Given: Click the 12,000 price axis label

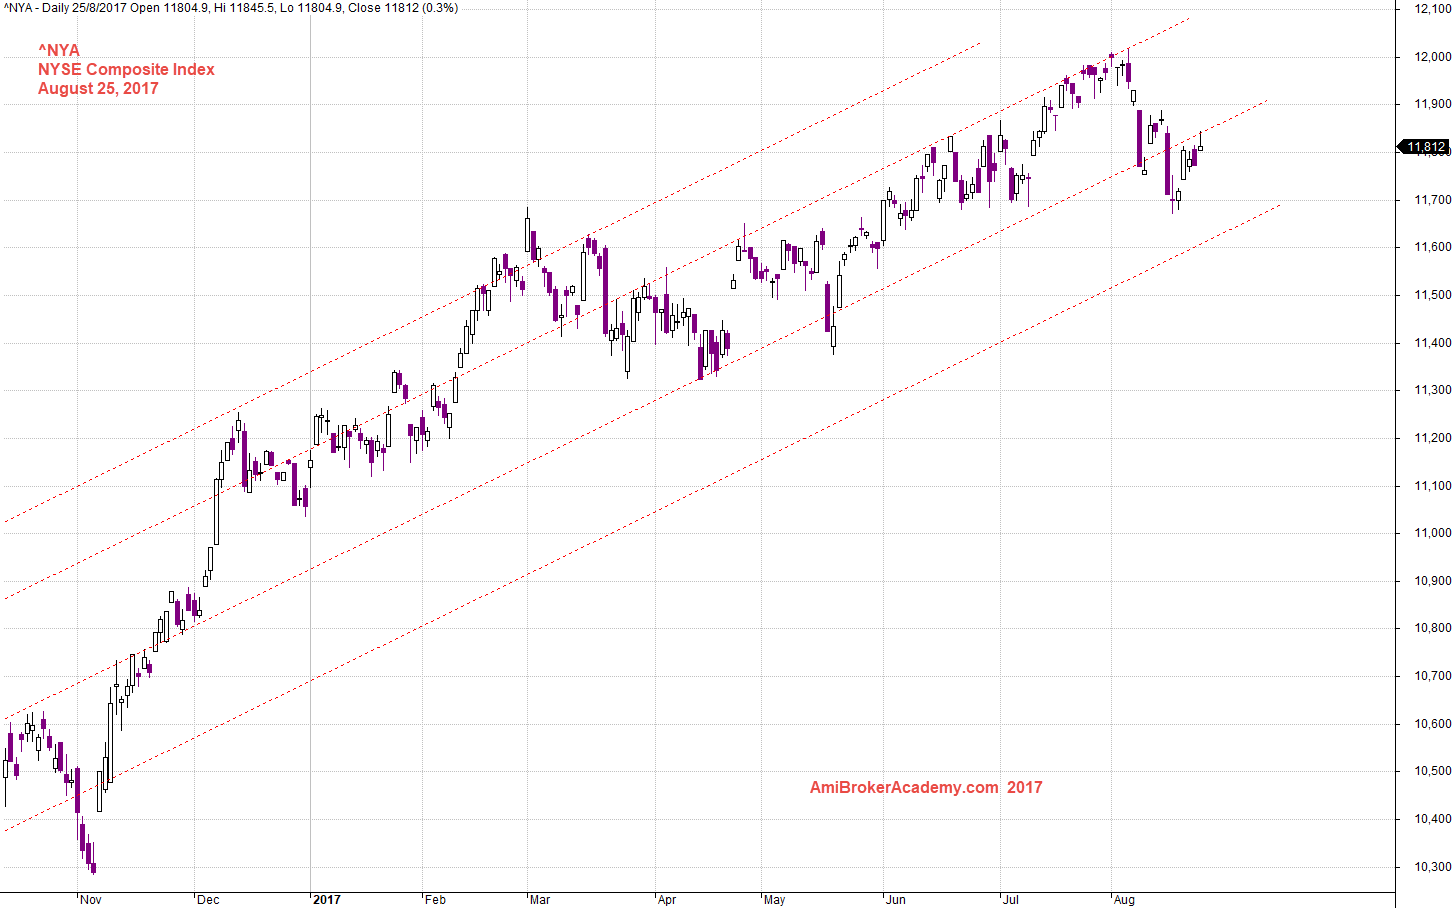Looking at the screenshot, I should pyautogui.click(x=1432, y=57).
